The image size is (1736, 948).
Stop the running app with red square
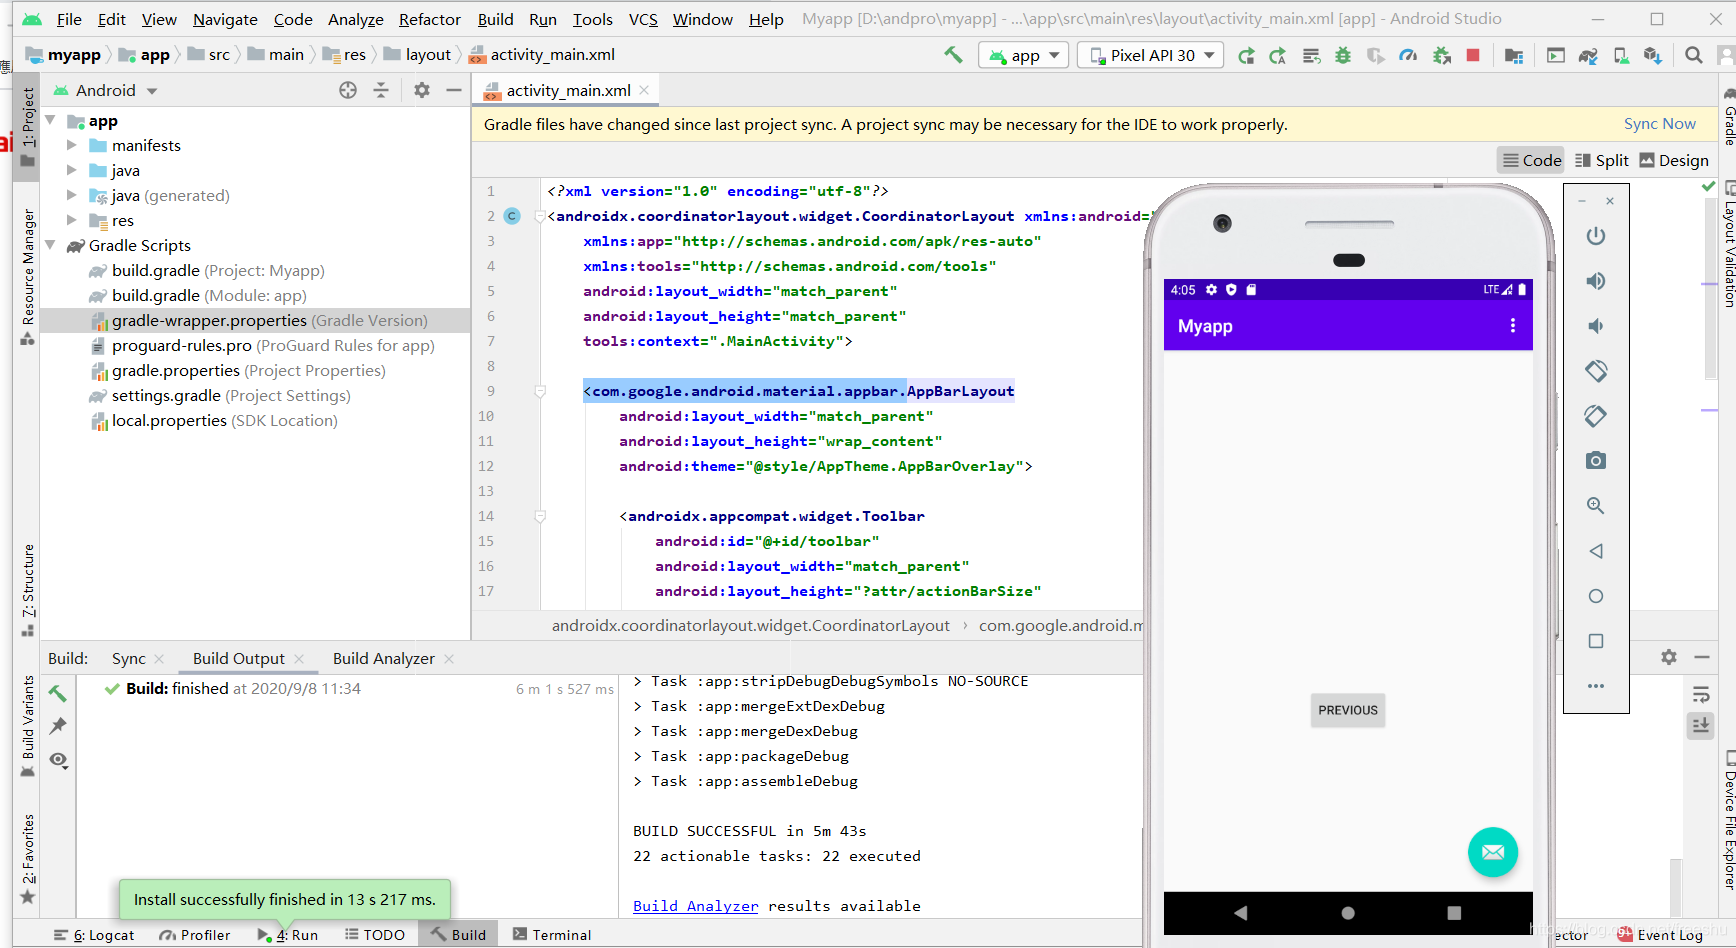pos(1473,56)
